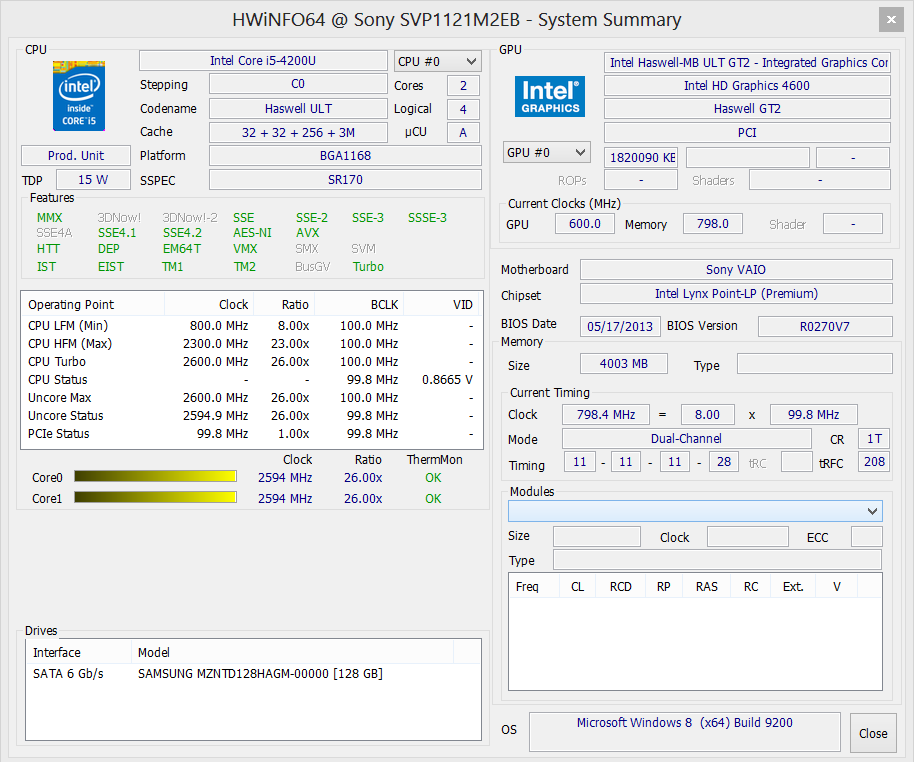Click the Close button at bottom

[x=873, y=733]
